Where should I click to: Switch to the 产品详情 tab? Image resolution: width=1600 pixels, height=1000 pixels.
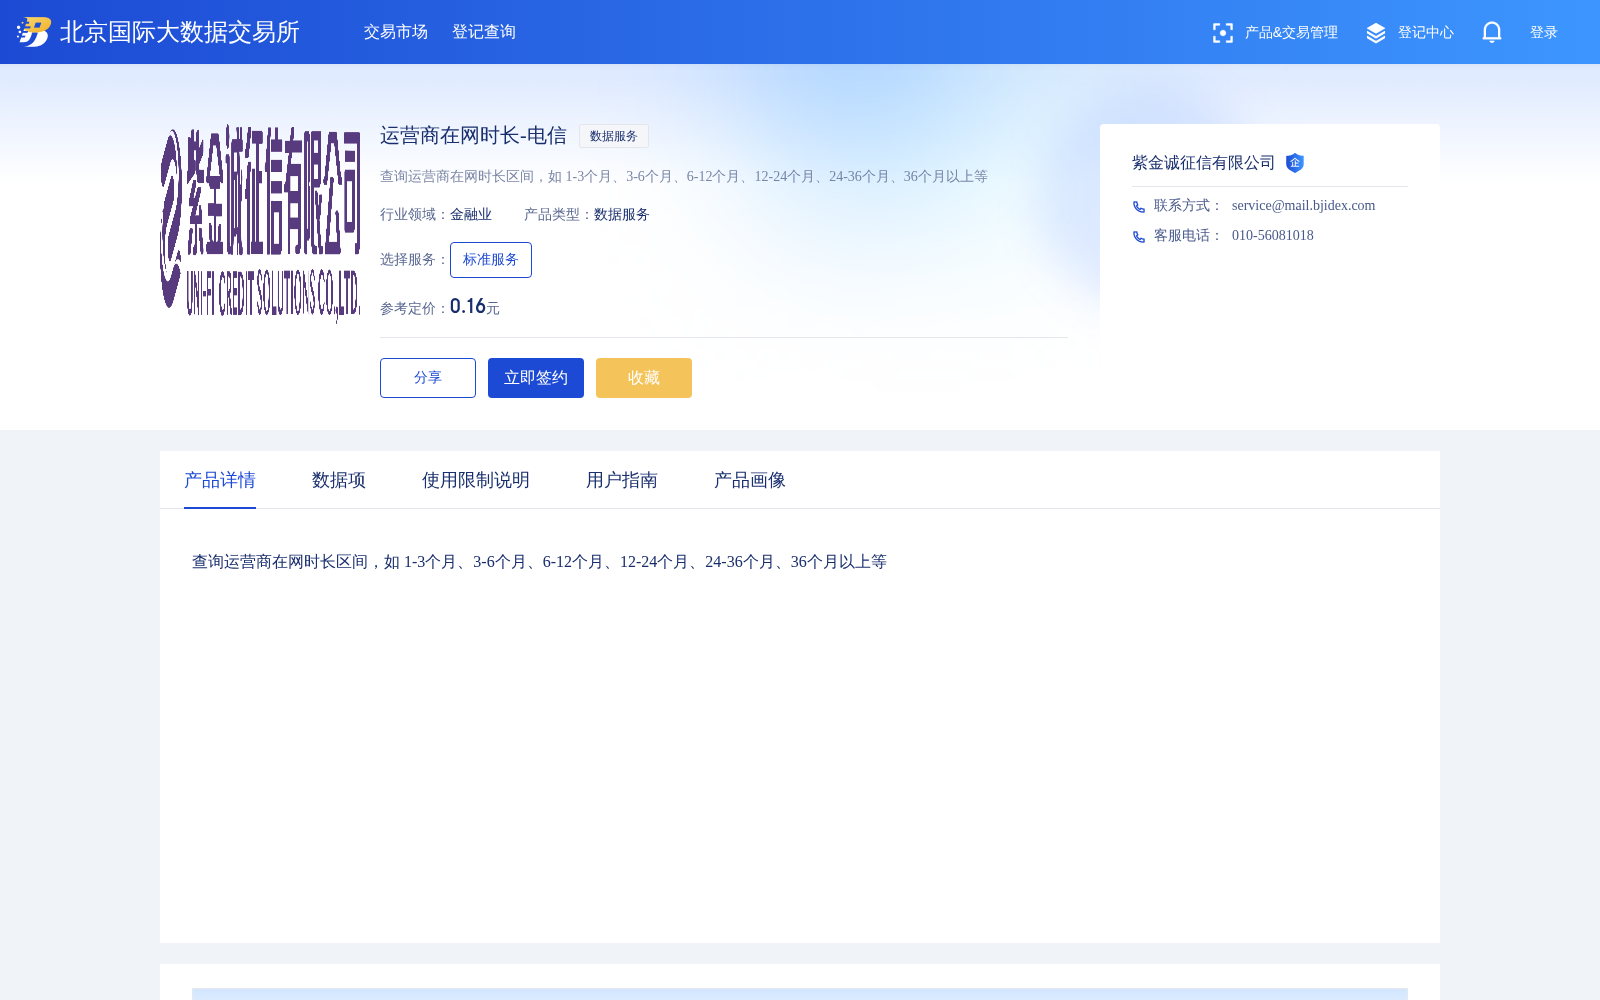pyautogui.click(x=220, y=480)
